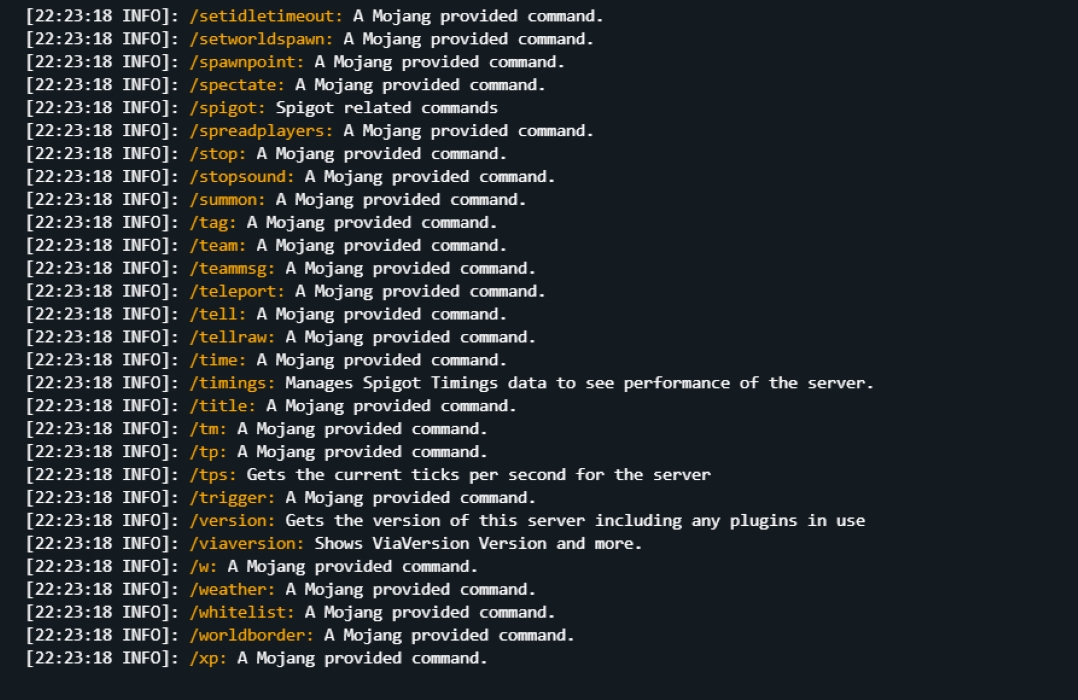The image size is (1078, 700).
Task: Click the /worldborder command name
Action: tap(251, 636)
